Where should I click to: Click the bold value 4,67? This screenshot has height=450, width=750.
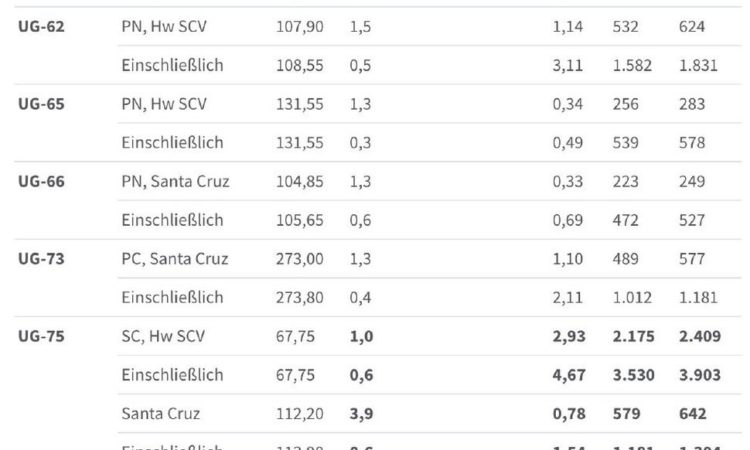pos(569,375)
